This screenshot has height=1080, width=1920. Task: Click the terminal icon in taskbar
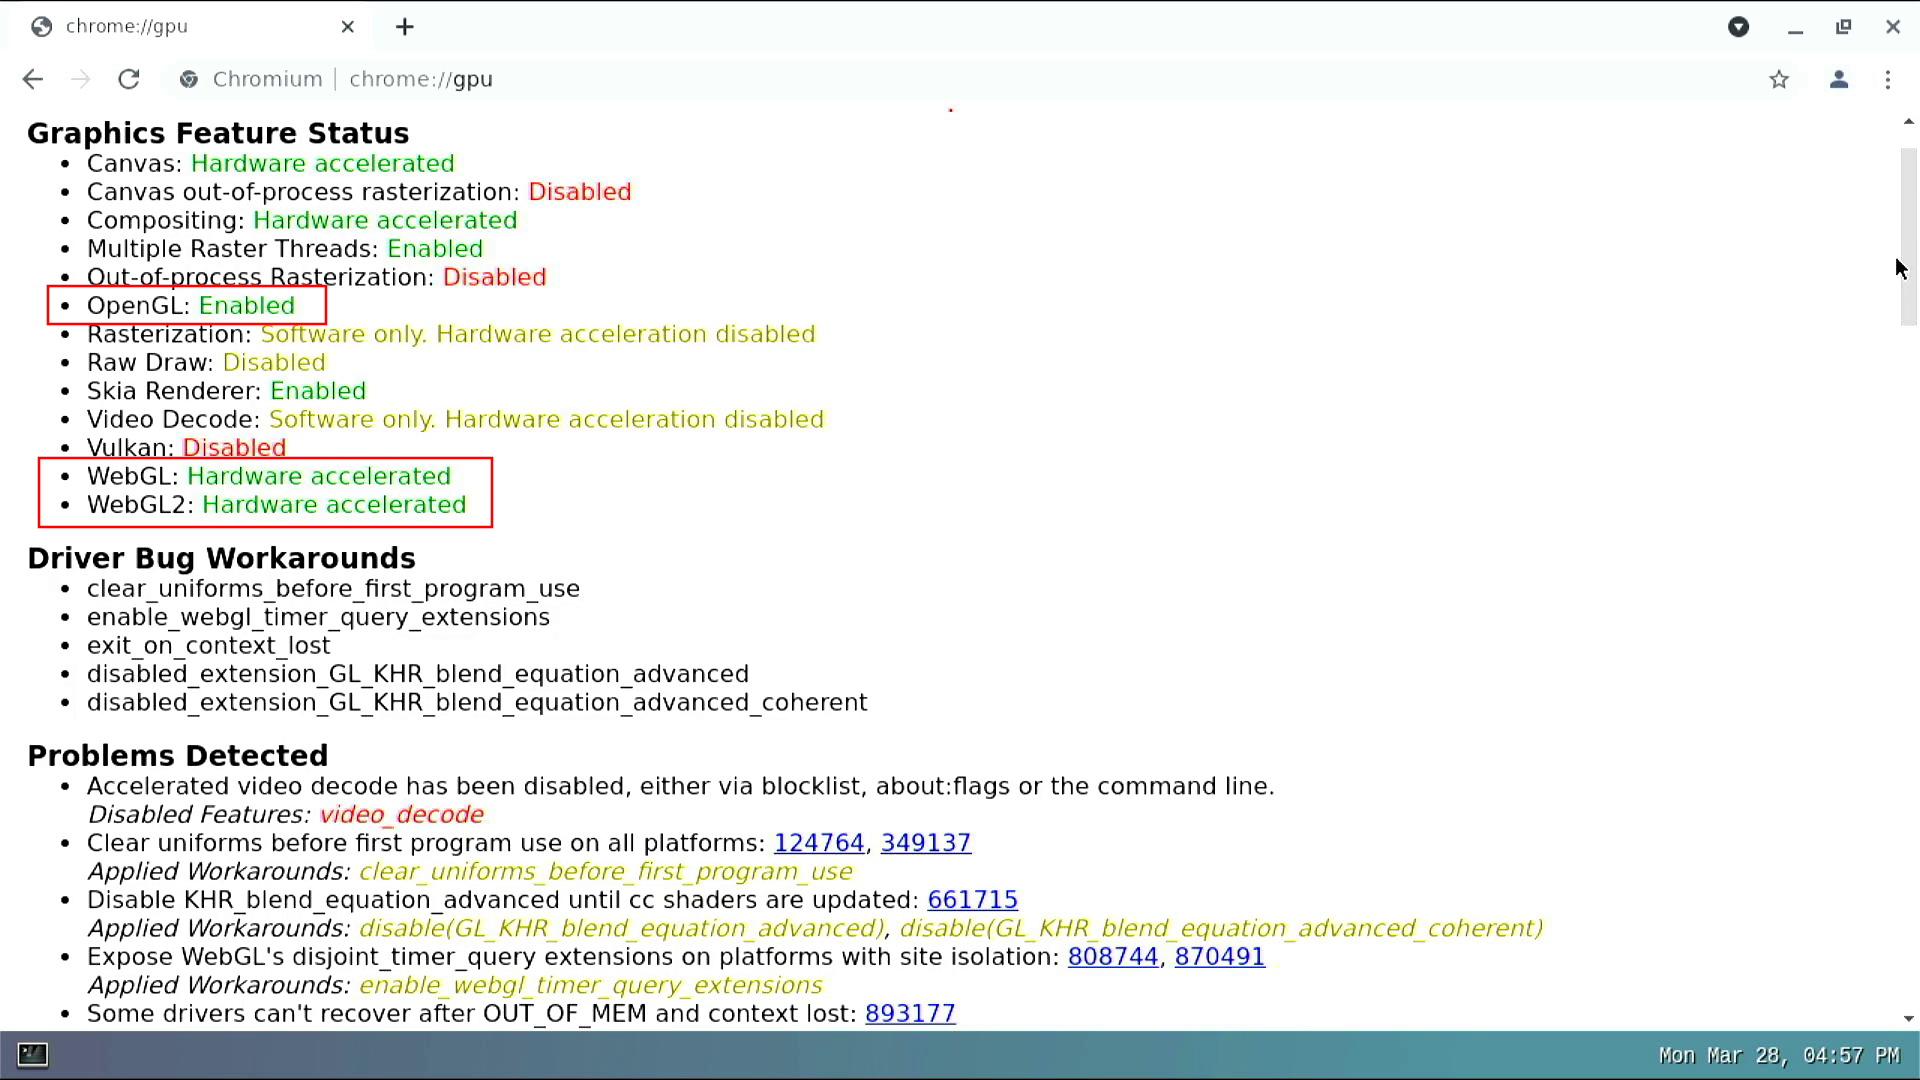click(32, 1054)
